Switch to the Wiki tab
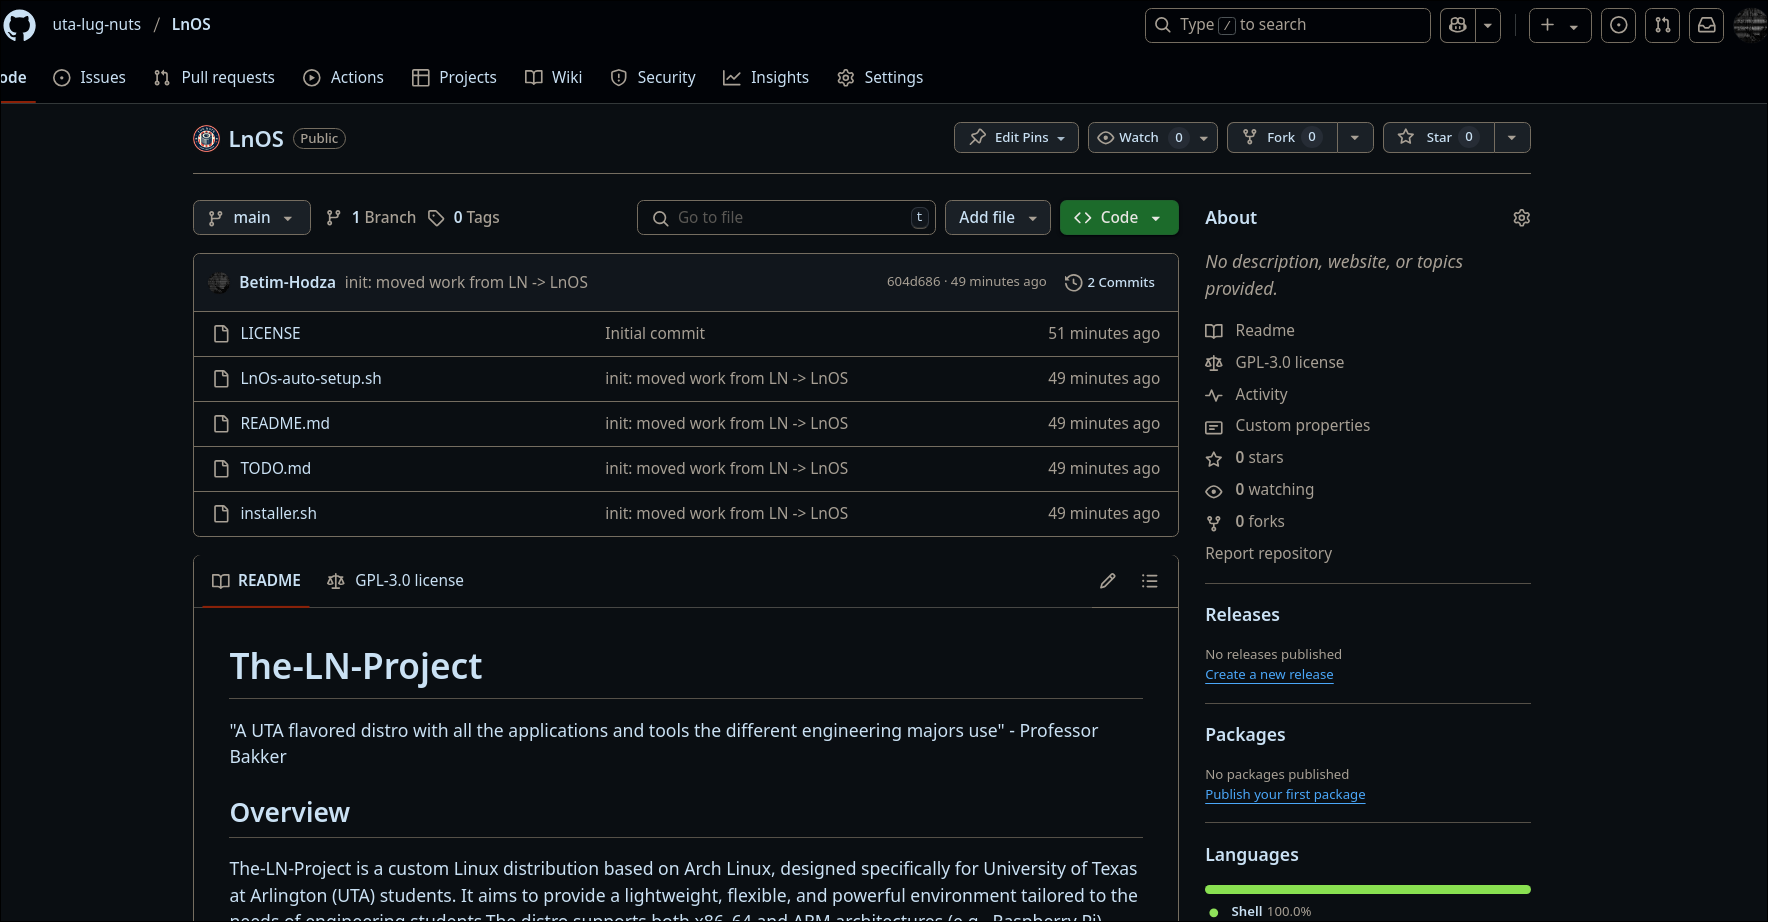This screenshot has height=922, width=1768. click(x=553, y=77)
